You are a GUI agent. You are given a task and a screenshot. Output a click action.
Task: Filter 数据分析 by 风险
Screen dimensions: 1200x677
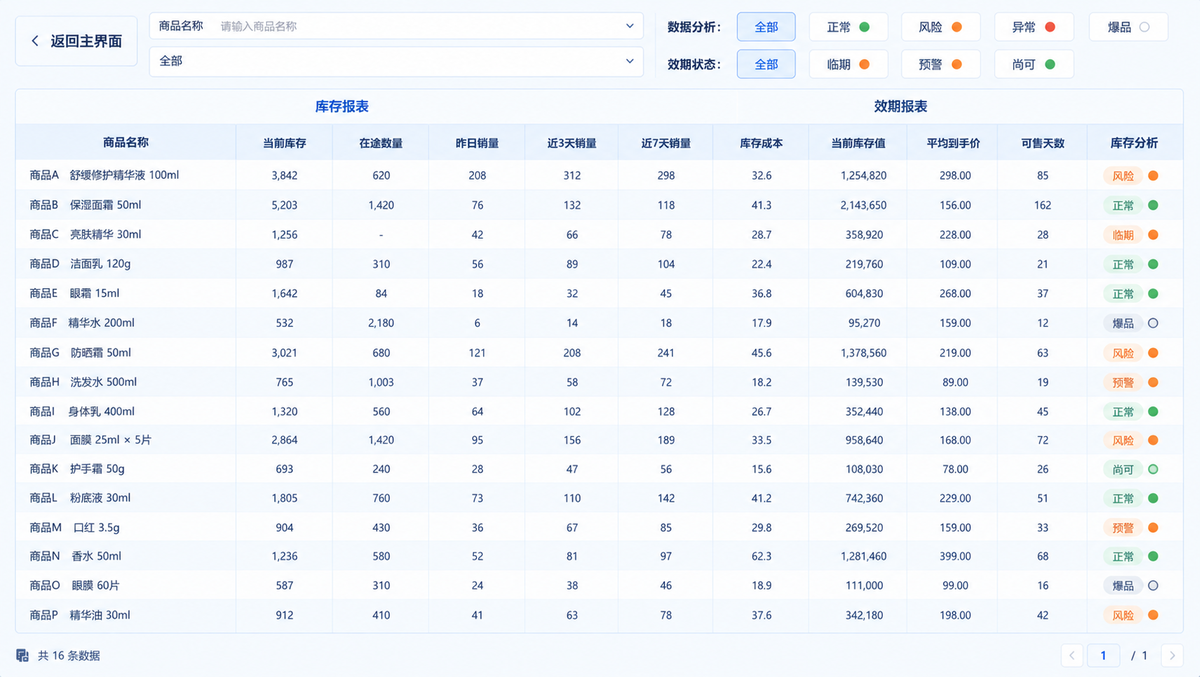pos(940,27)
